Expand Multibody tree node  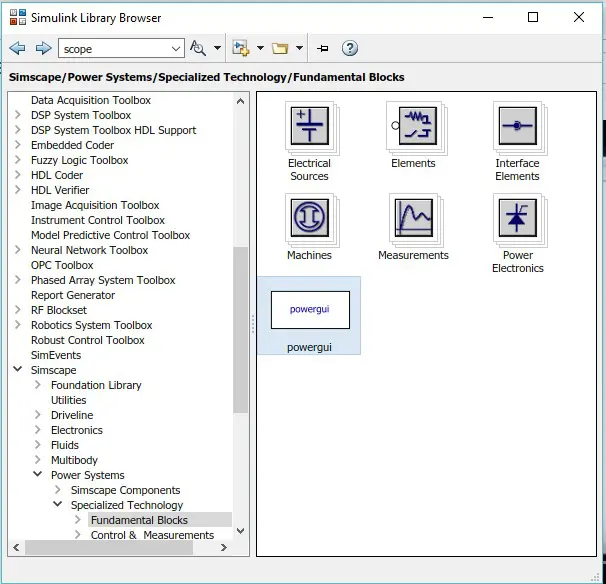(x=38, y=460)
